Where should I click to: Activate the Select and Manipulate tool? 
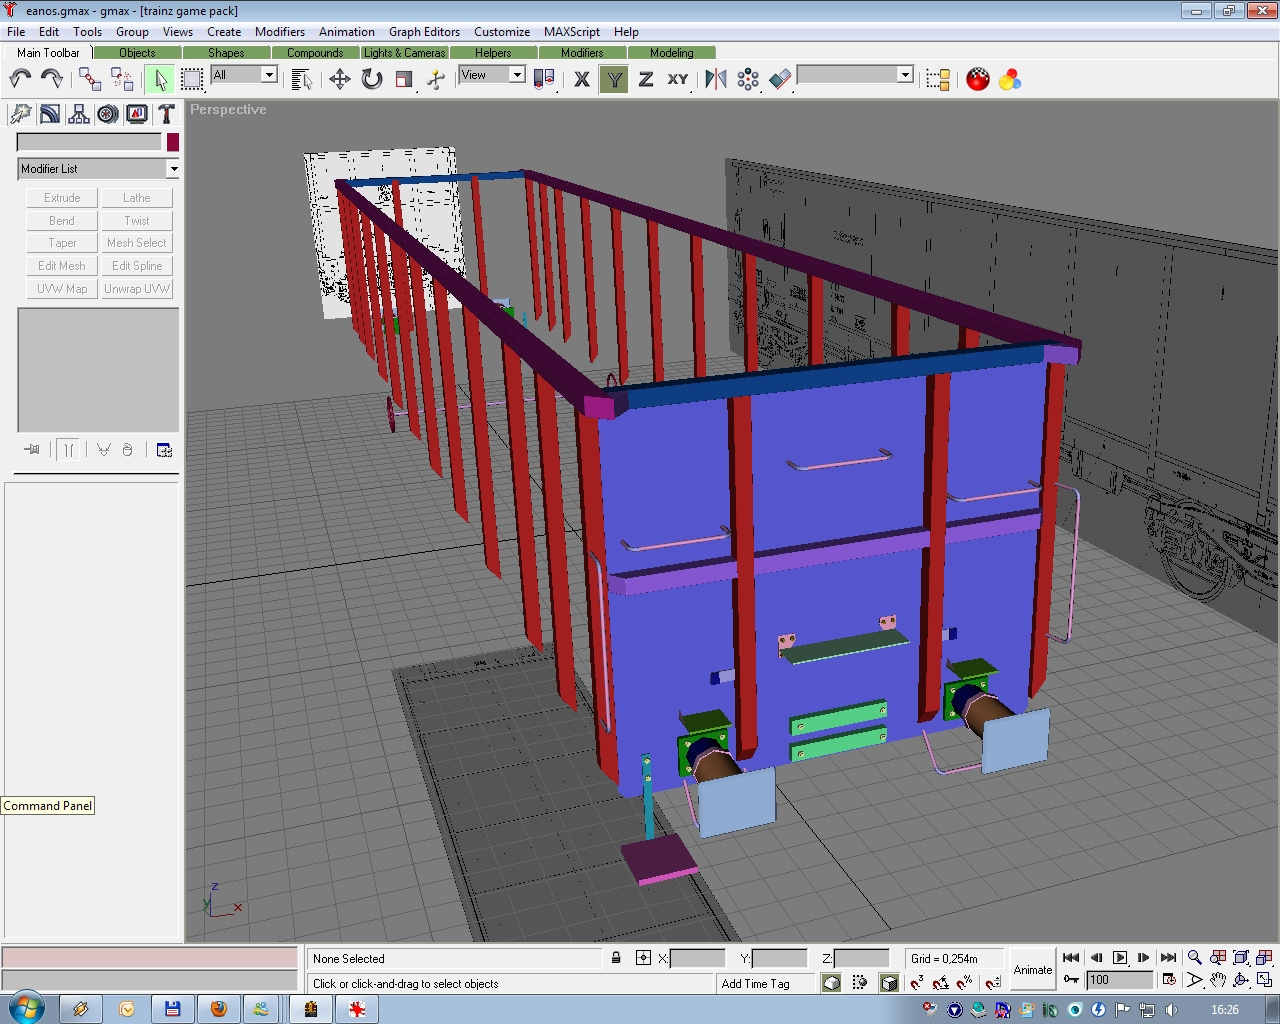(x=436, y=79)
